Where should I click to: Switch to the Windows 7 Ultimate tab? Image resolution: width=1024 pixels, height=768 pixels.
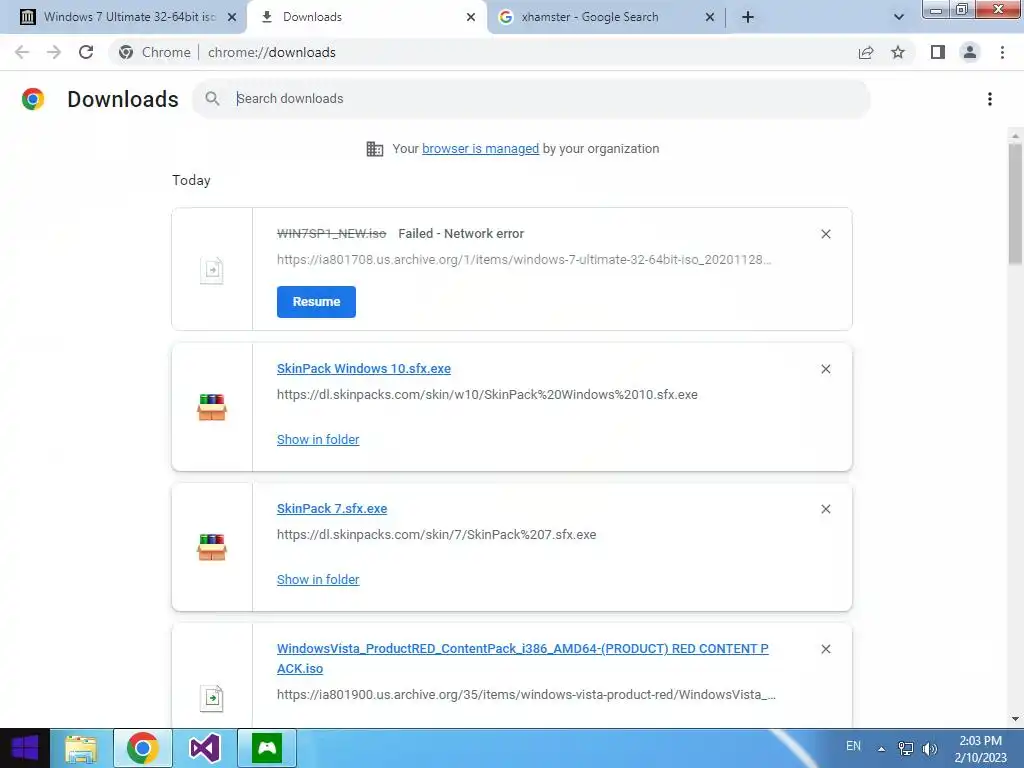(x=122, y=17)
